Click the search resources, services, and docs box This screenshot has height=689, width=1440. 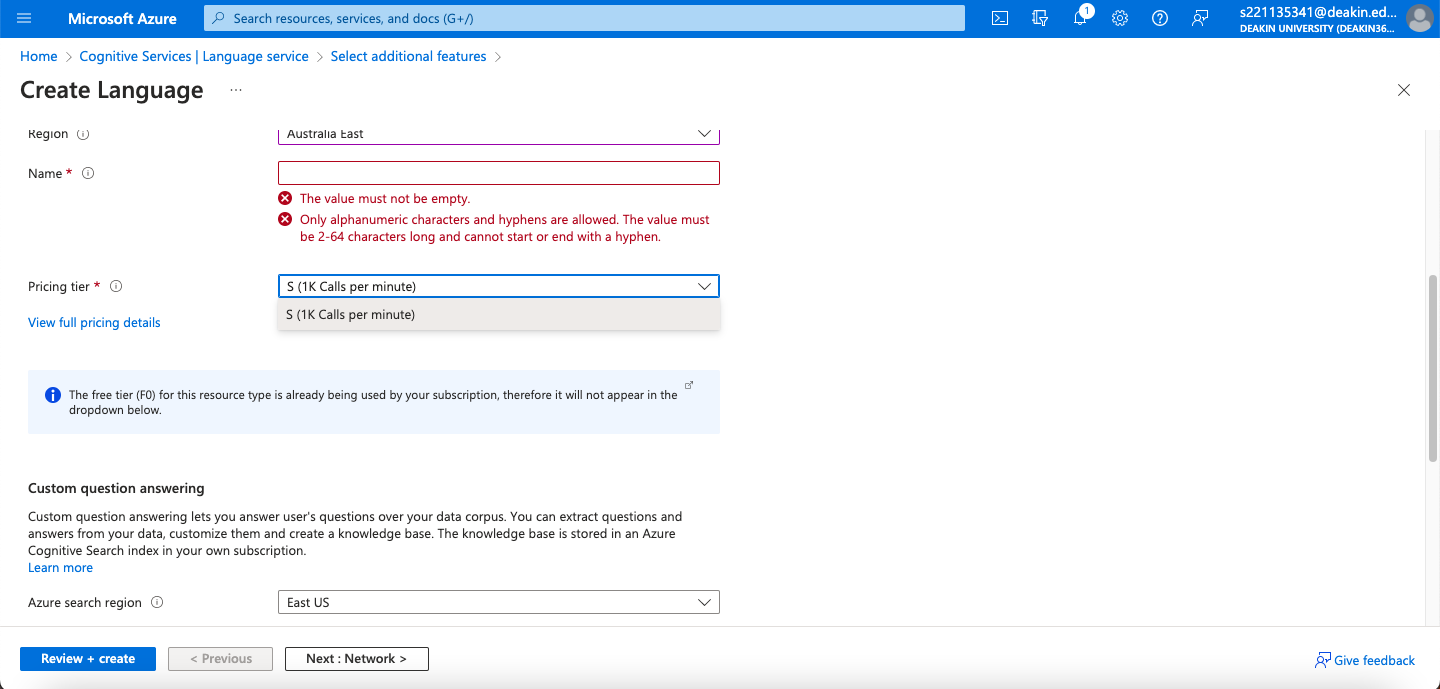coord(584,18)
